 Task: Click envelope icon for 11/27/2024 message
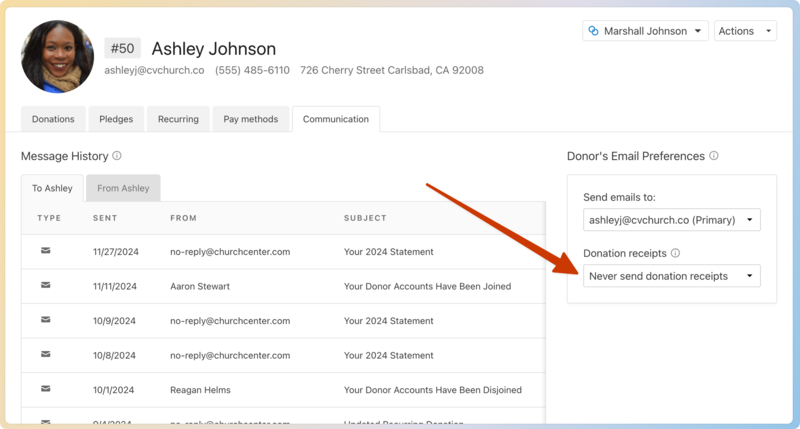click(x=45, y=252)
